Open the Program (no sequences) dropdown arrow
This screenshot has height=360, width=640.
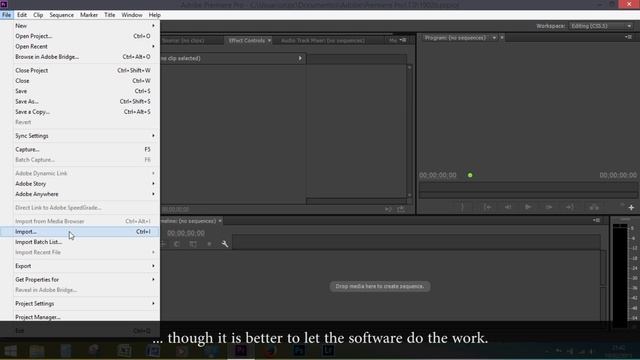[x=494, y=38]
